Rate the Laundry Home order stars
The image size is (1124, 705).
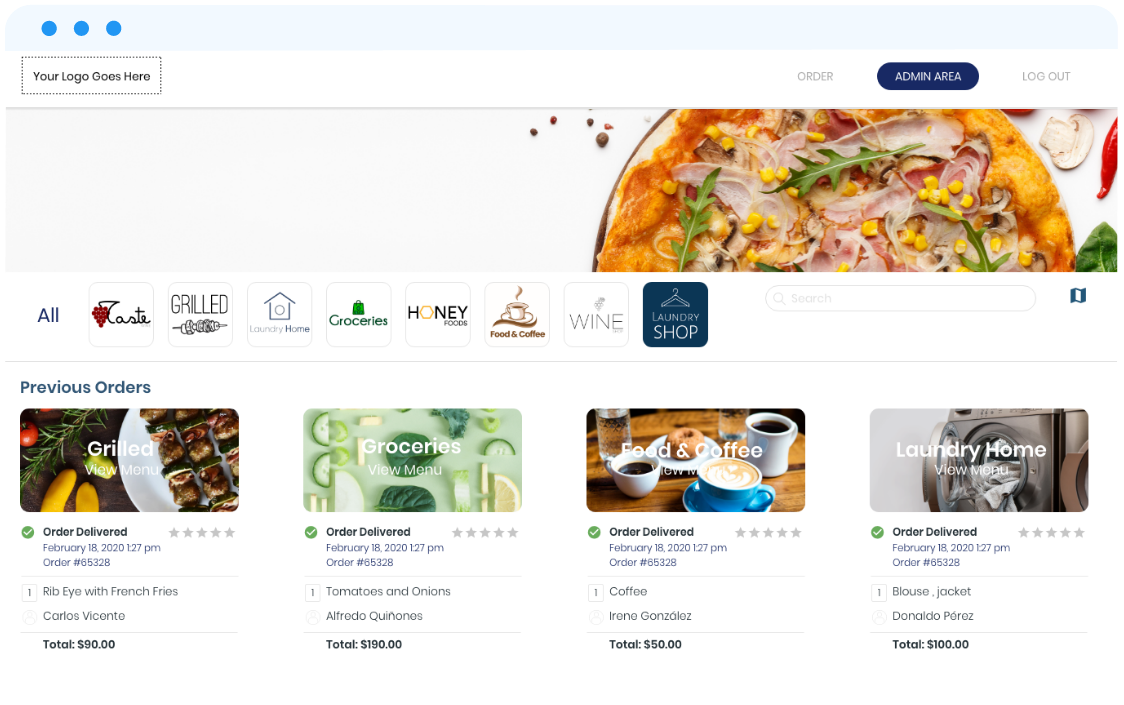(x=1051, y=533)
